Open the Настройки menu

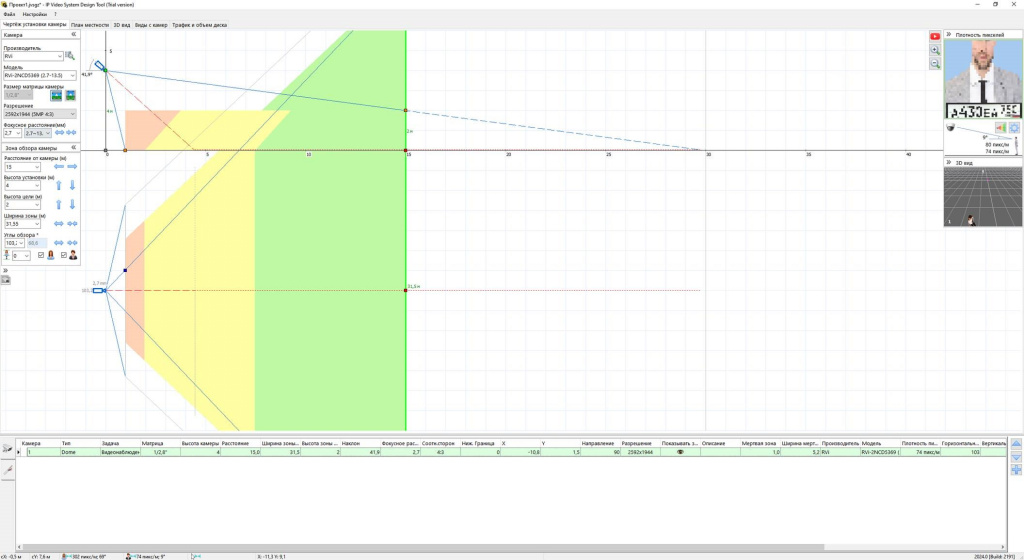tap(34, 14)
